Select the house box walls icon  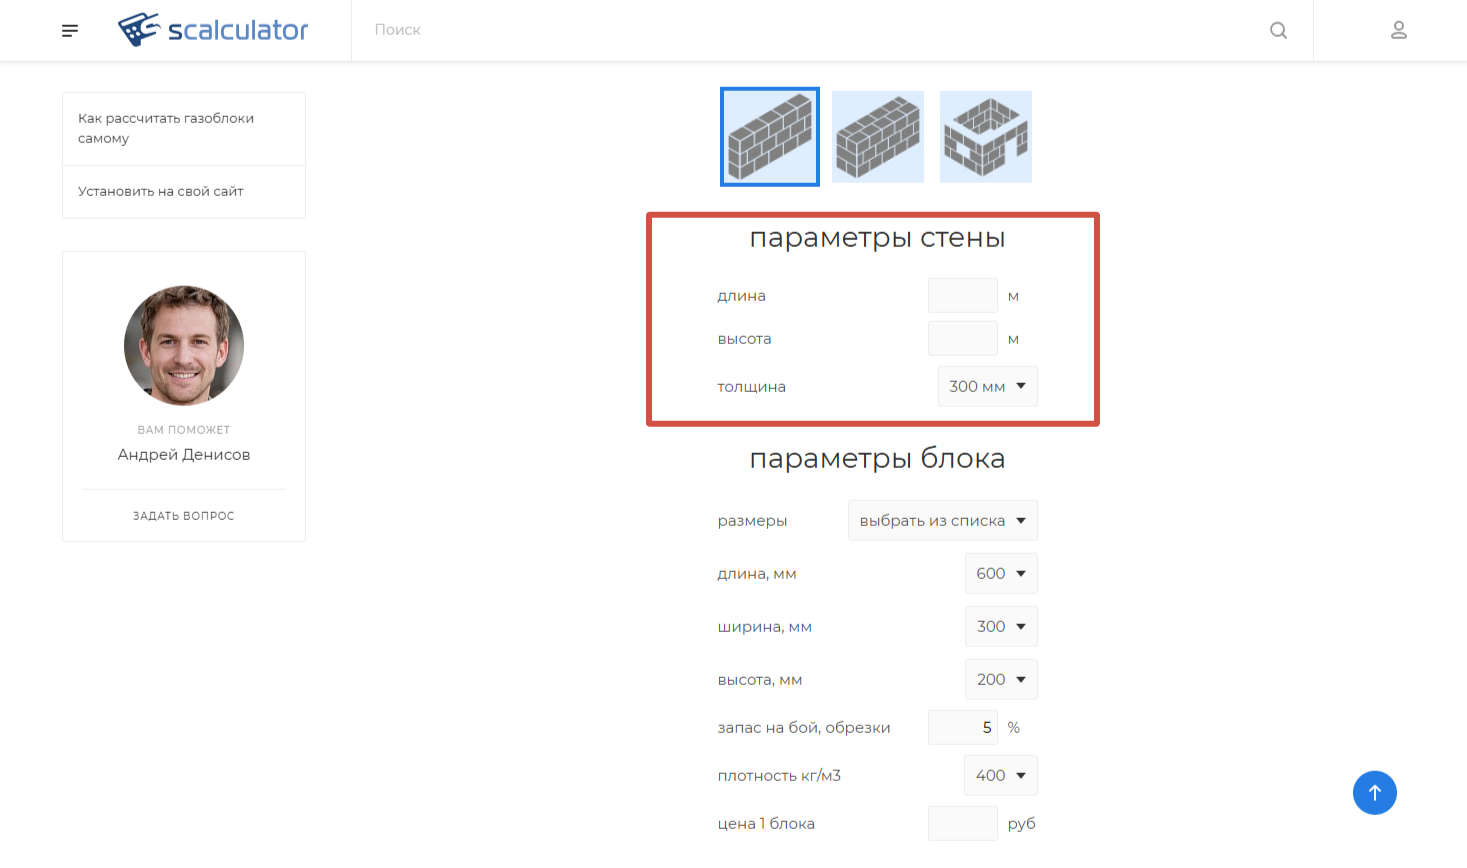point(986,137)
